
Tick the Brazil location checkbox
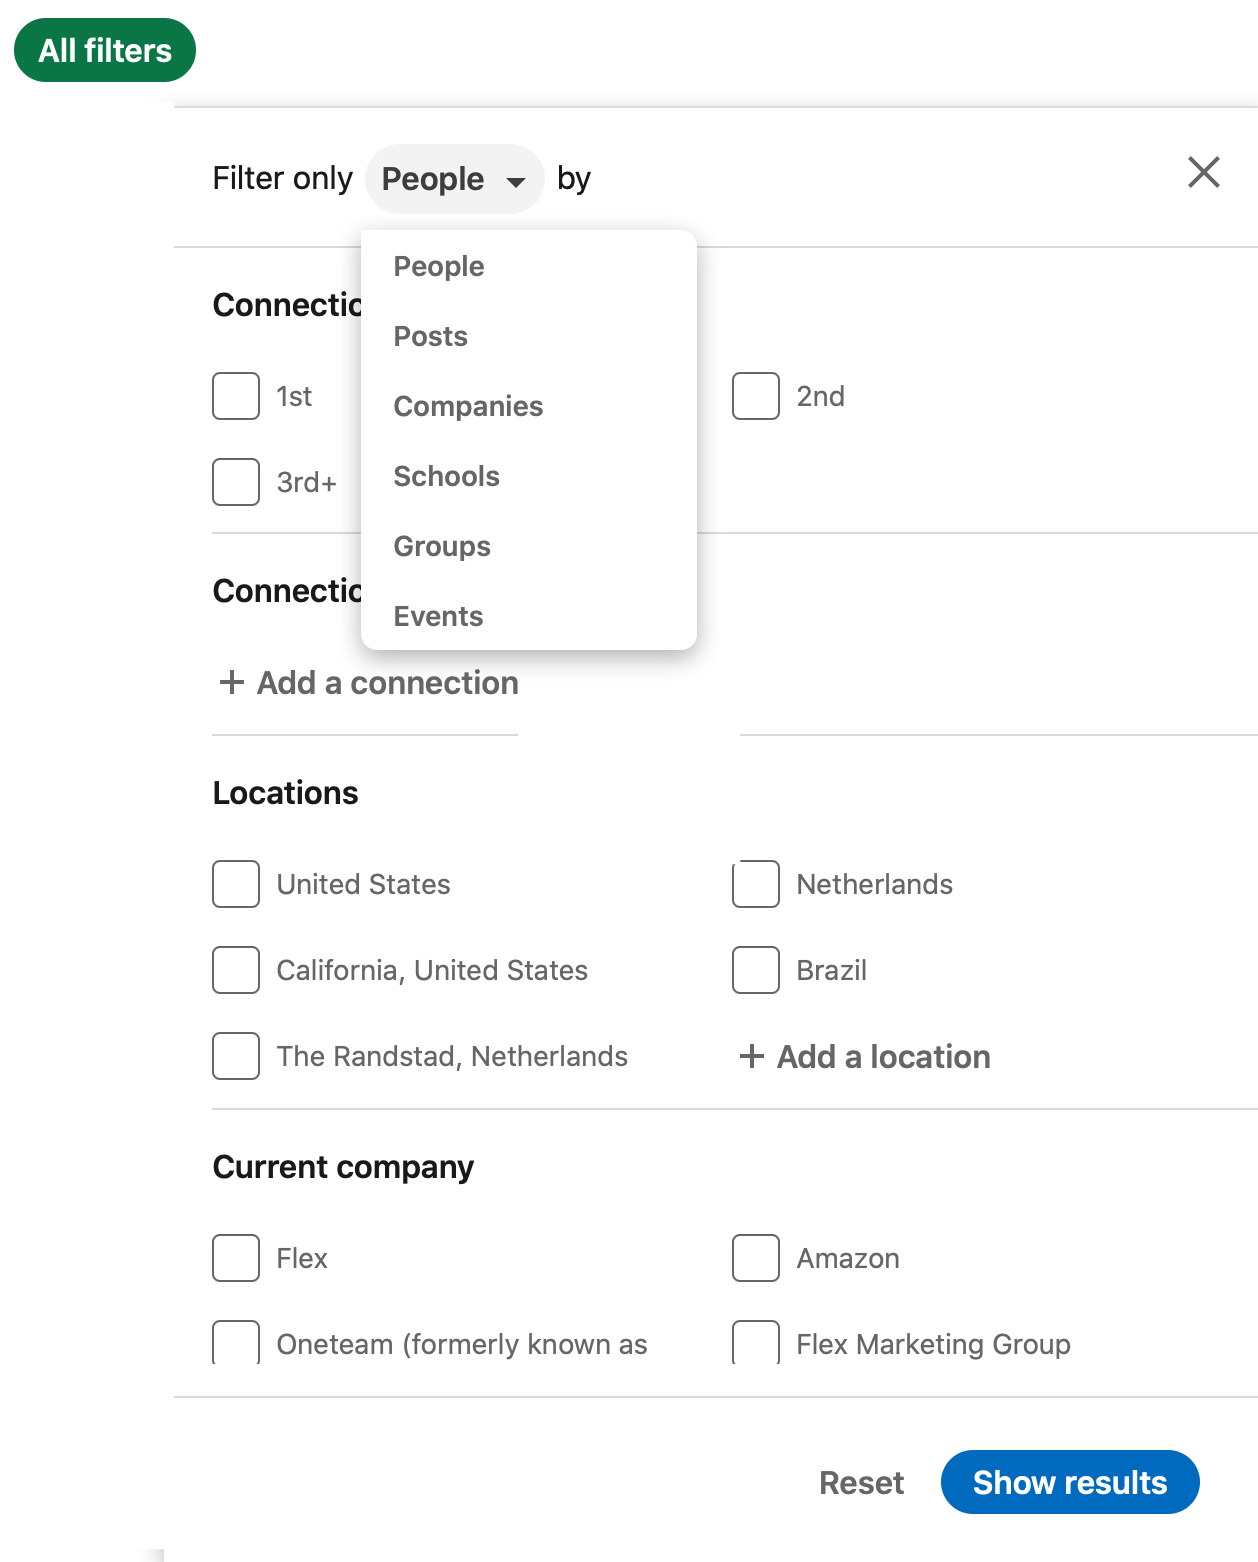pyautogui.click(x=756, y=970)
